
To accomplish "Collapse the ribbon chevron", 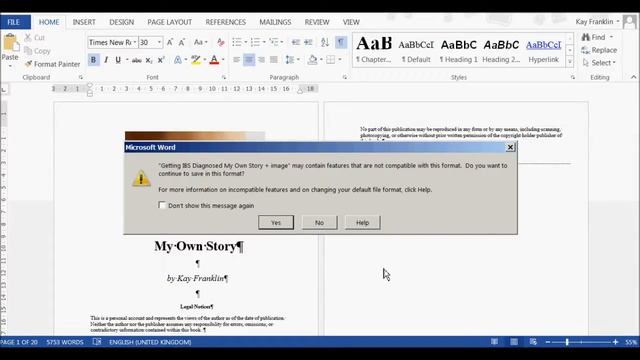I will click(x=633, y=77).
